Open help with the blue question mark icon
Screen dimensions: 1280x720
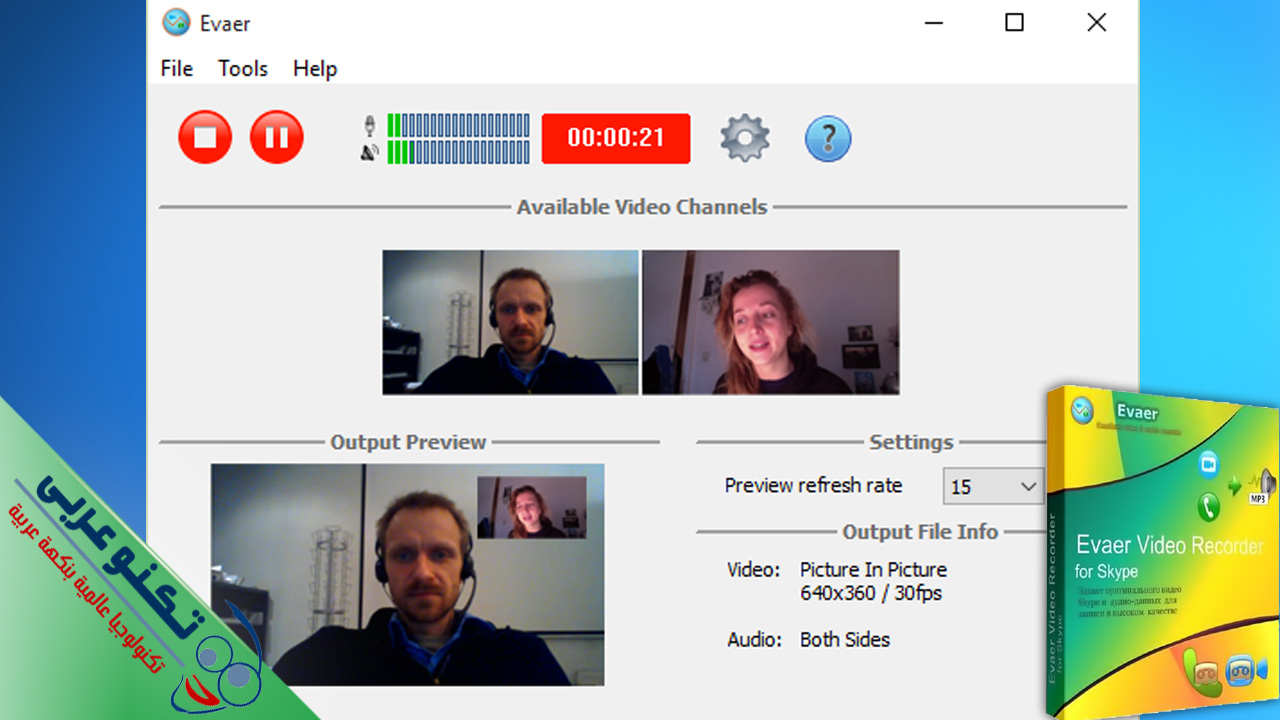pyautogui.click(x=828, y=138)
